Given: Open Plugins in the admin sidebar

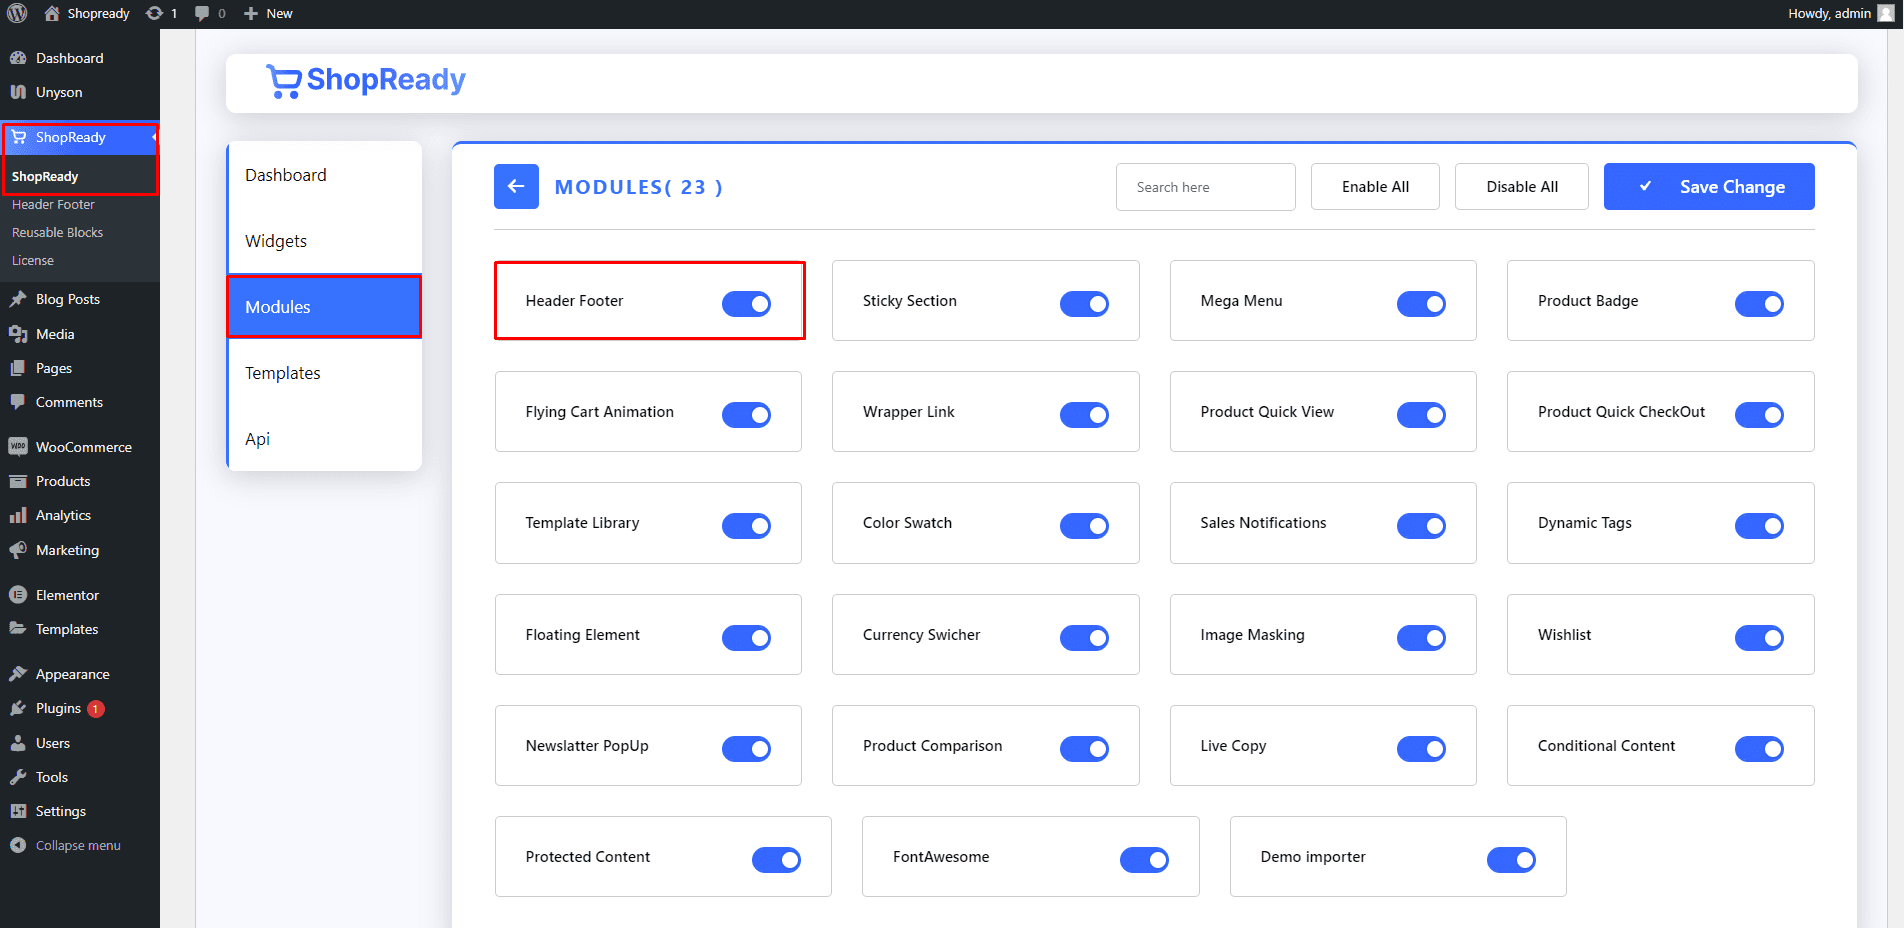Looking at the screenshot, I should 58,708.
